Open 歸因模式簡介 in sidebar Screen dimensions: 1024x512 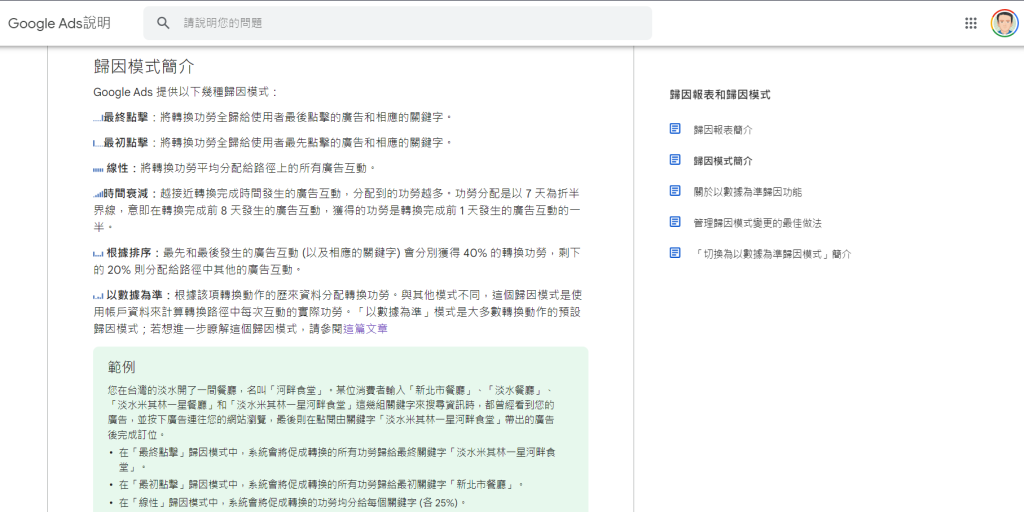[723, 161]
